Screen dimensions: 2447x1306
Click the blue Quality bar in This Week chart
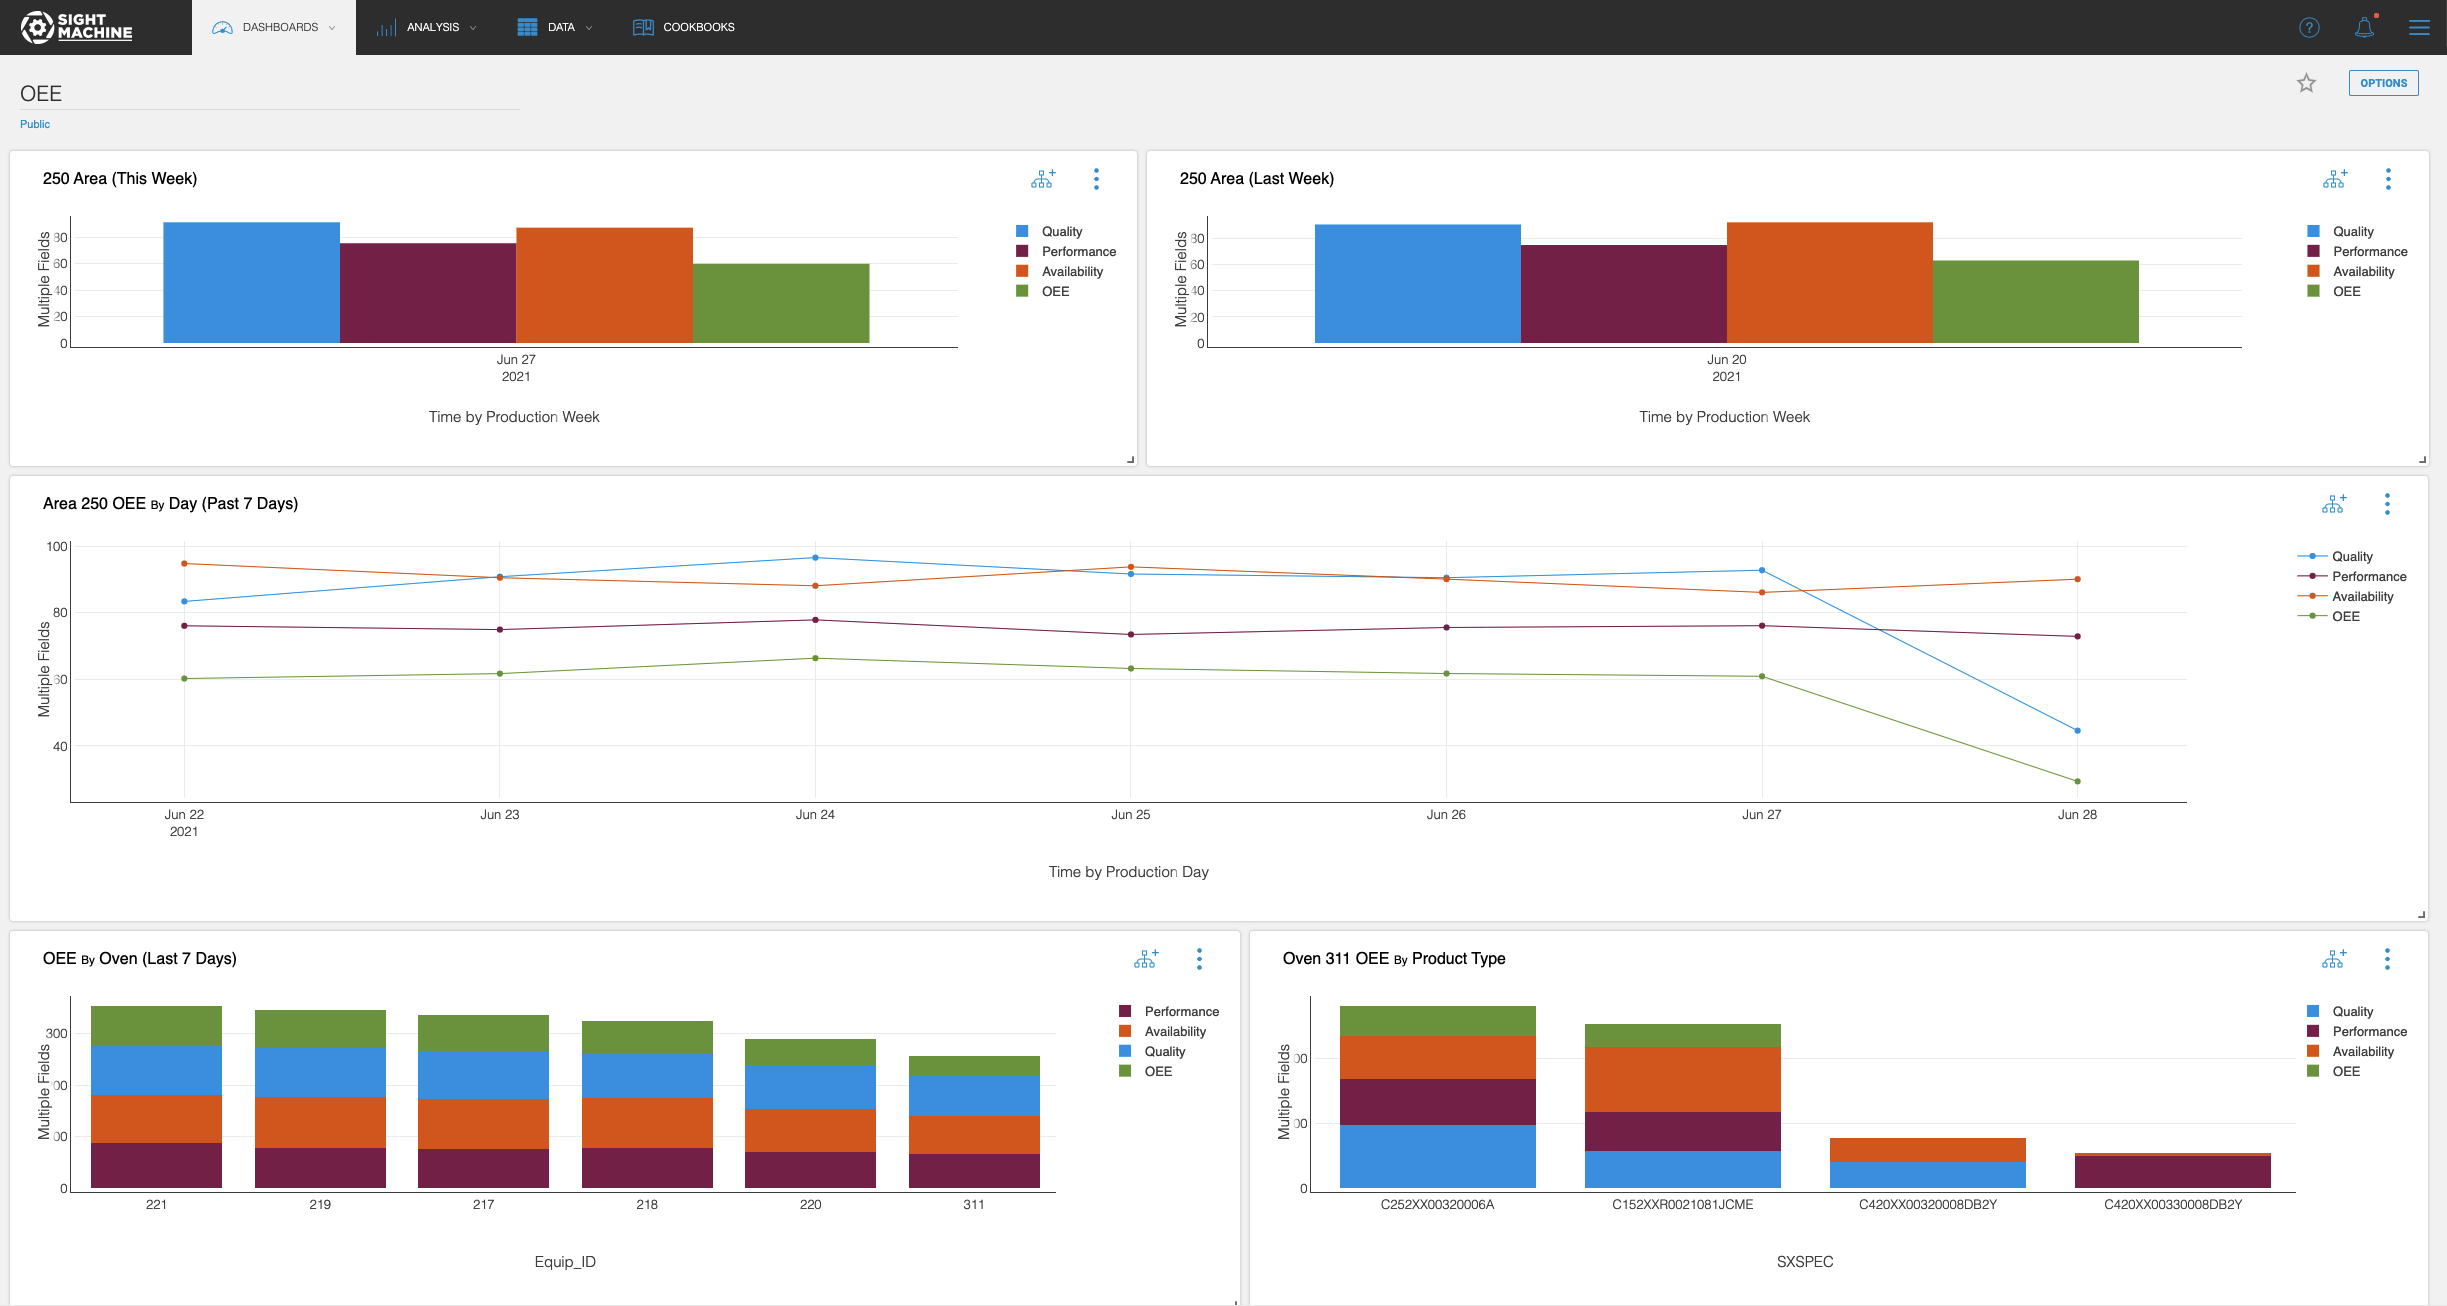click(251, 283)
